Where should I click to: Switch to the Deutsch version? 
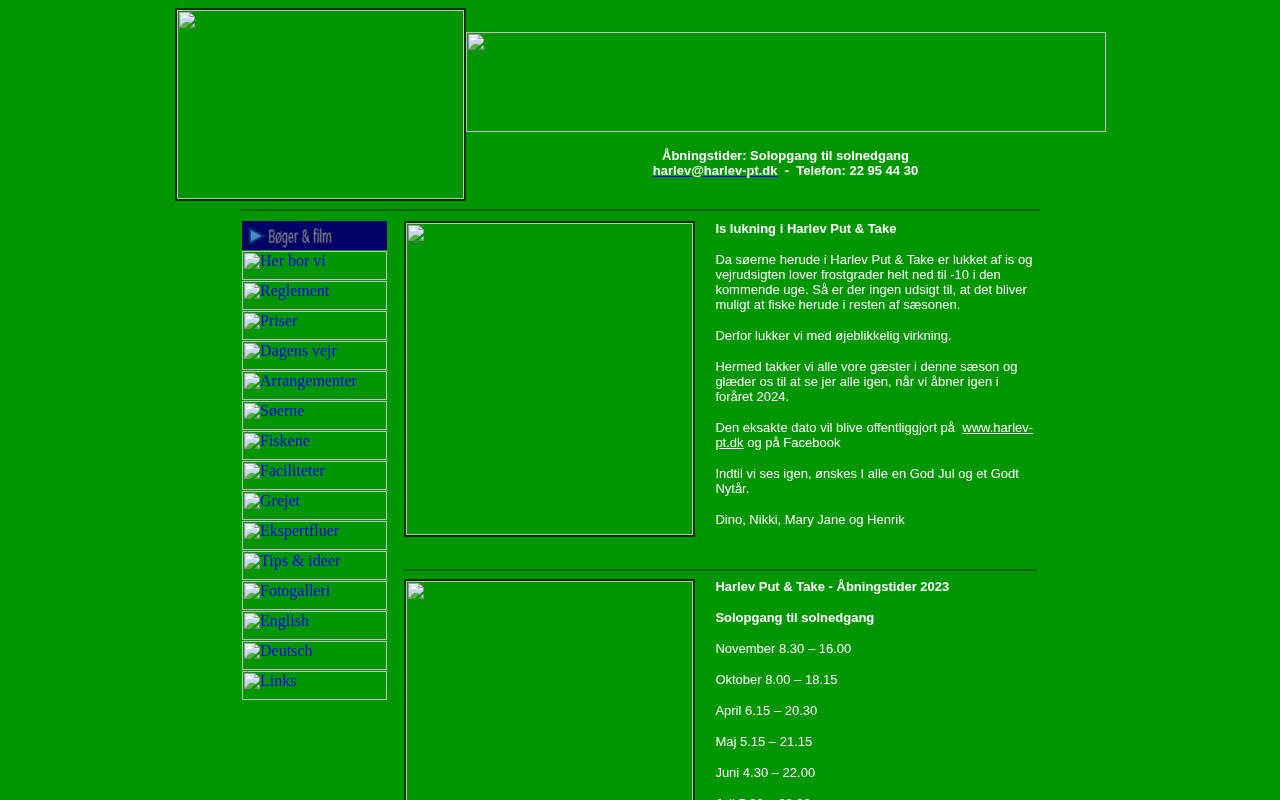tap(314, 656)
